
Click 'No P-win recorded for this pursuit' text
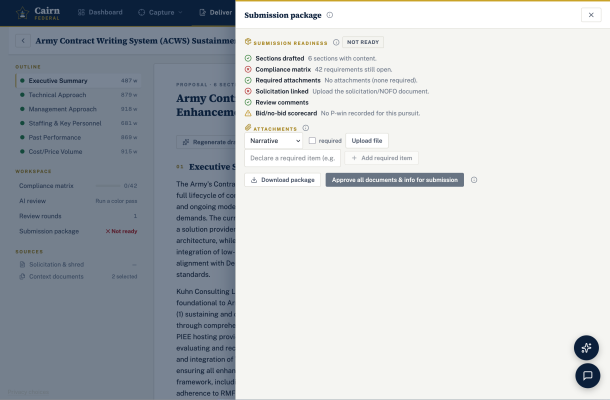click(x=370, y=113)
